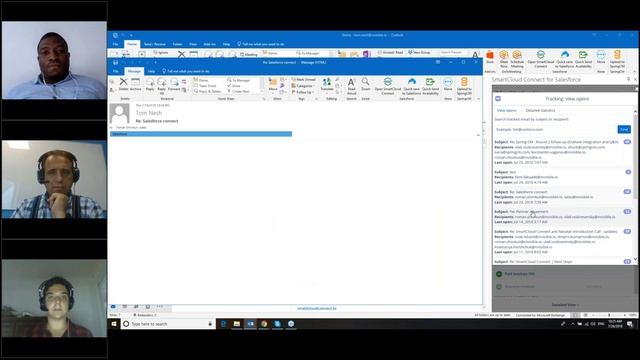Open Outlook from taskbar
The width and height of the screenshot is (640, 360).
coord(250,324)
